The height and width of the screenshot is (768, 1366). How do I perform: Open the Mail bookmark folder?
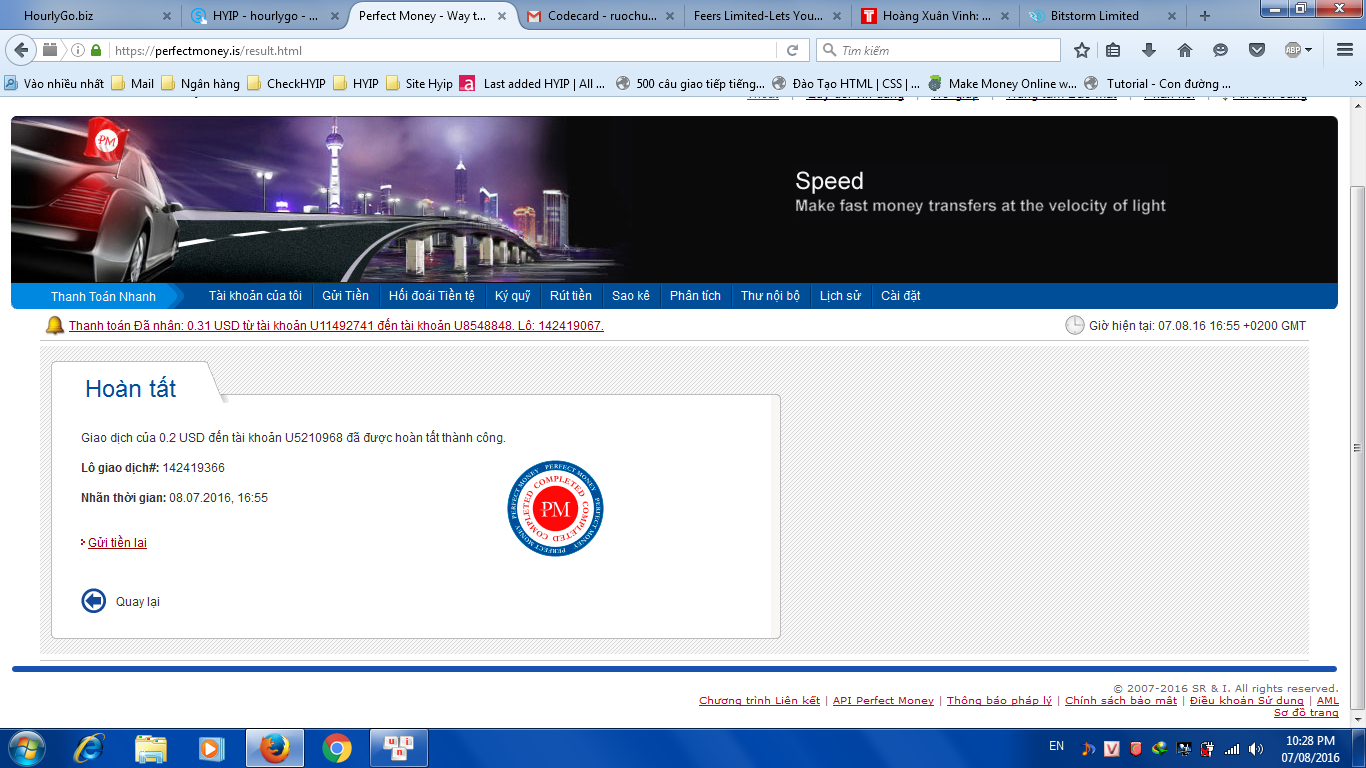[132, 84]
